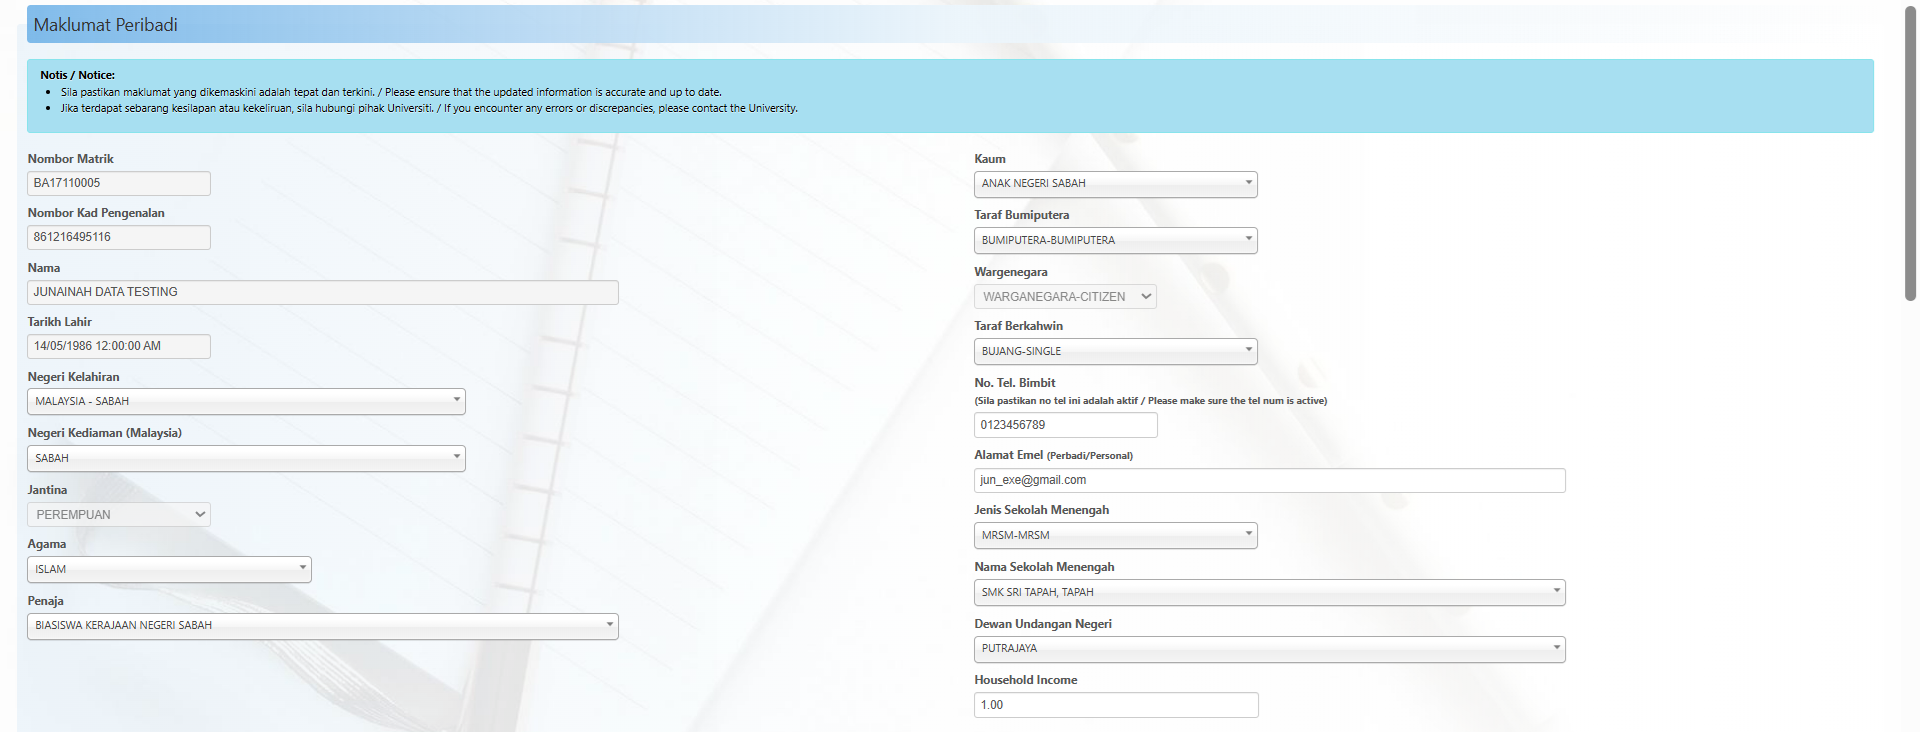Click the Tarikh Lahir date field

(x=119, y=346)
